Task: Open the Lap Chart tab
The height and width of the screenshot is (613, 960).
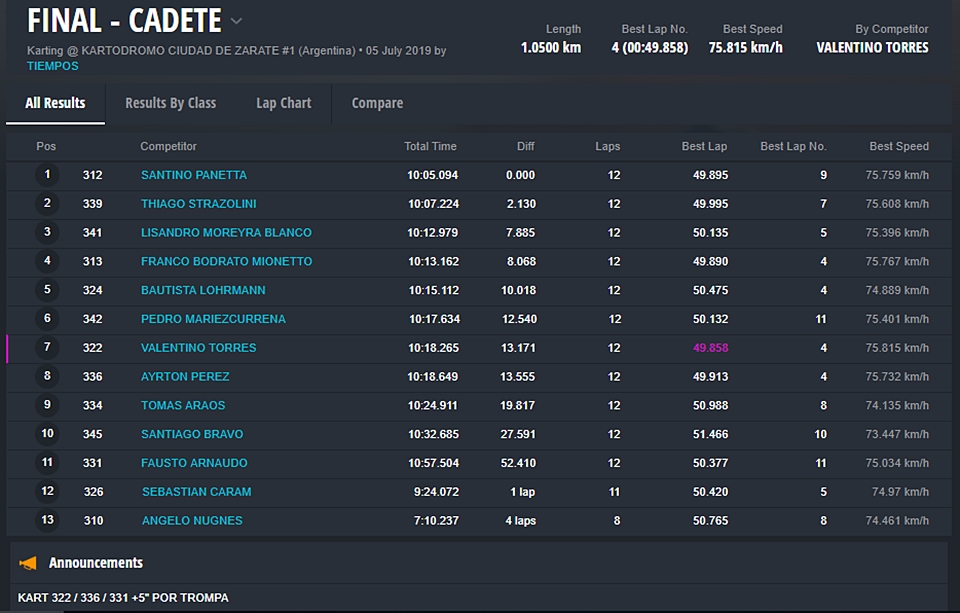Action: coord(283,103)
